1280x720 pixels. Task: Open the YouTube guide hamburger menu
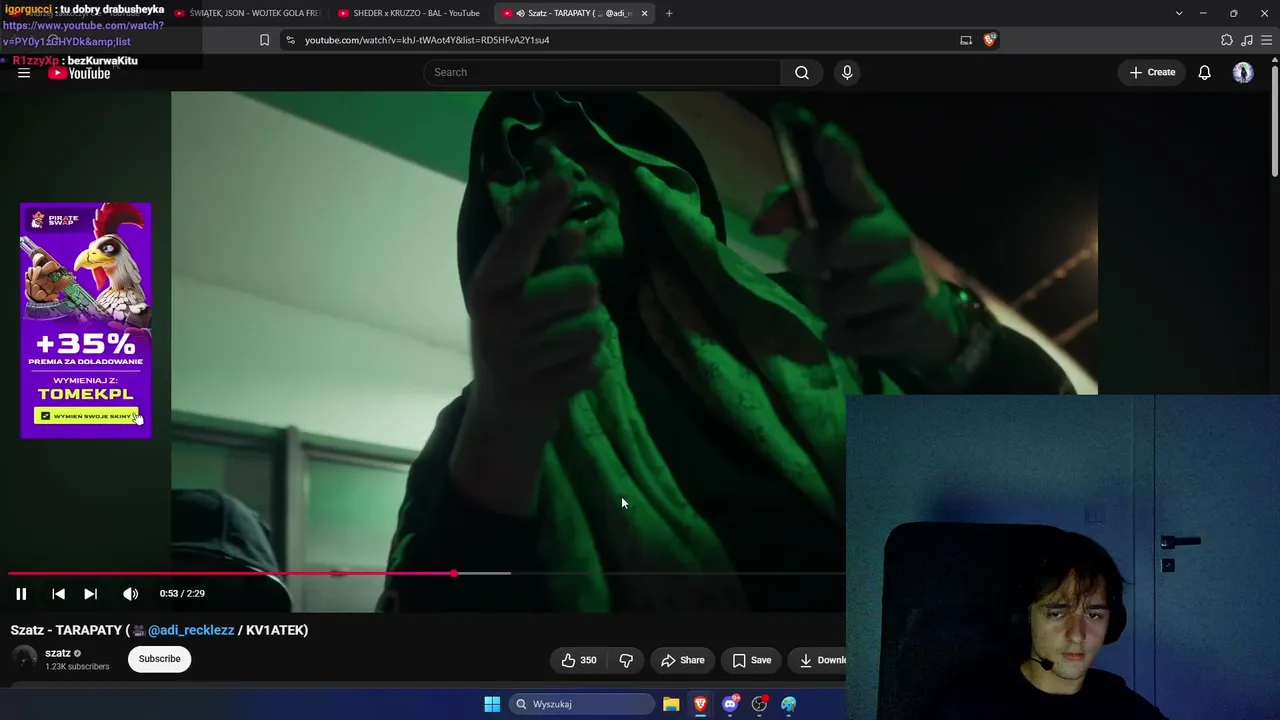(24, 73)
